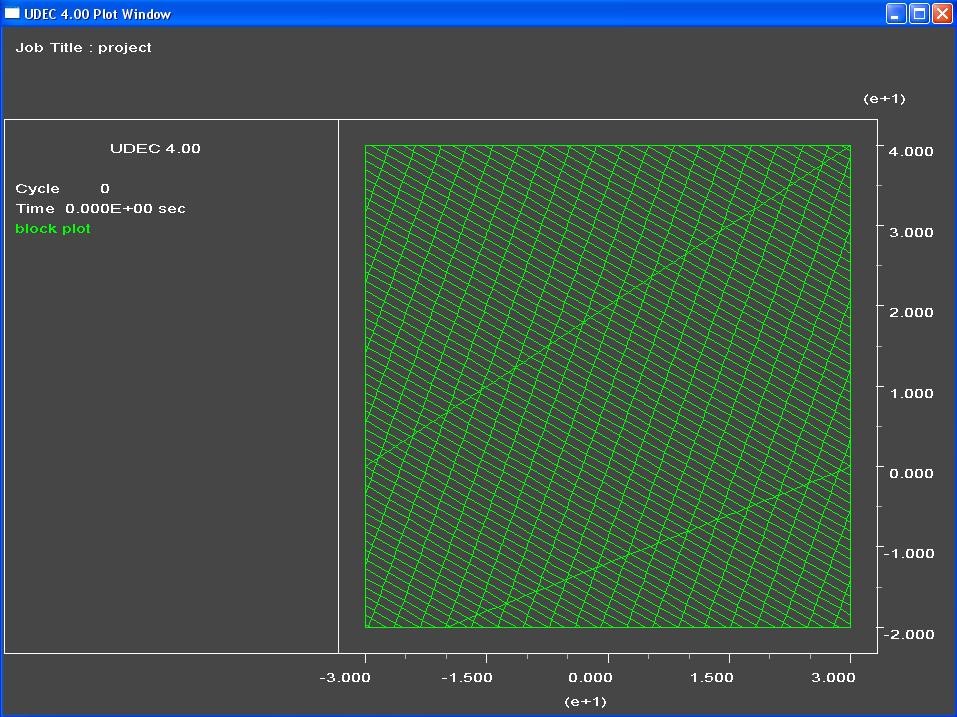This screenshot has height=717, width=957.
Task: Click the vertical axis 3.000 tick label
Action: pyautogui.click(x=911, y=232)
